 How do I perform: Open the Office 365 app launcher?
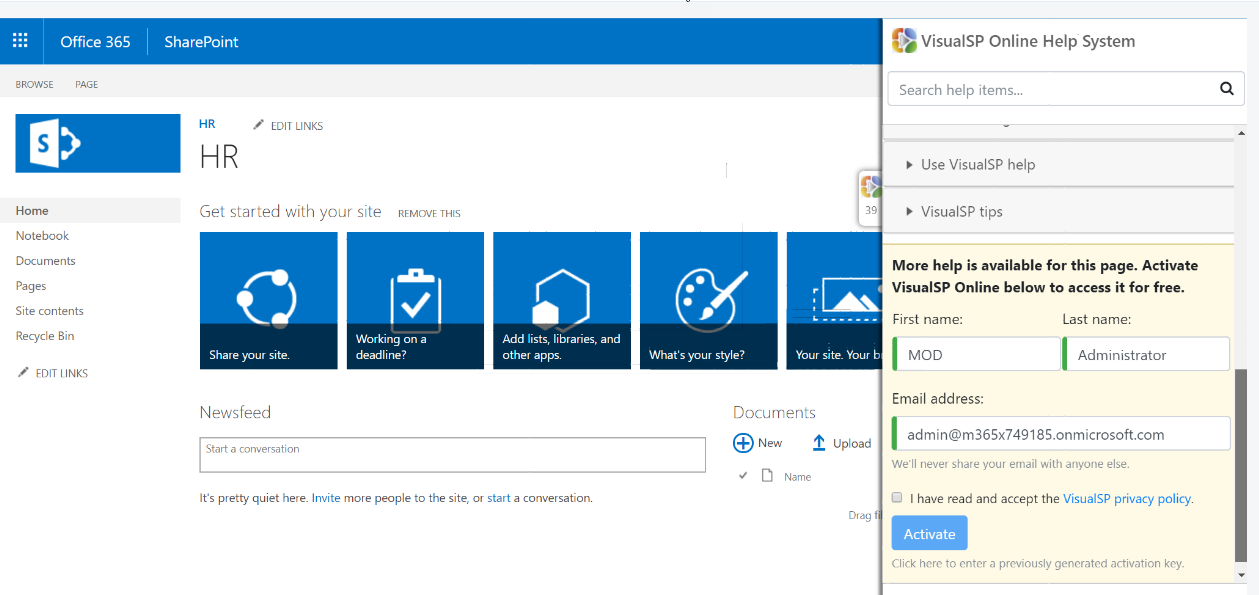(20, 40)
